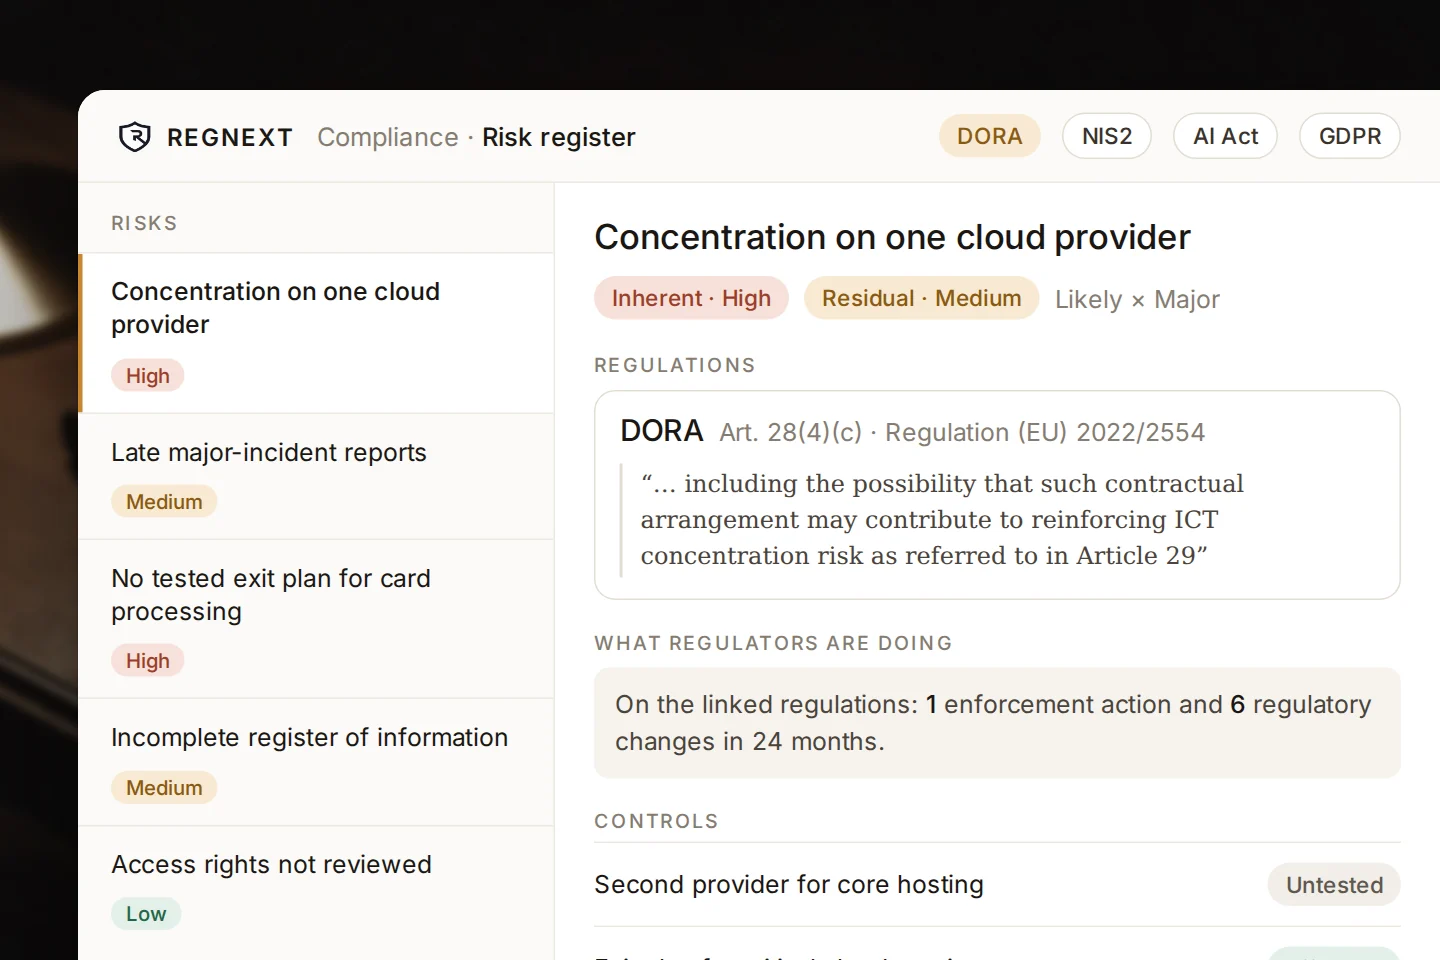The image size is (1440, 960).
Task: Select the DORA regulation filter
Action: click(990, 136)
